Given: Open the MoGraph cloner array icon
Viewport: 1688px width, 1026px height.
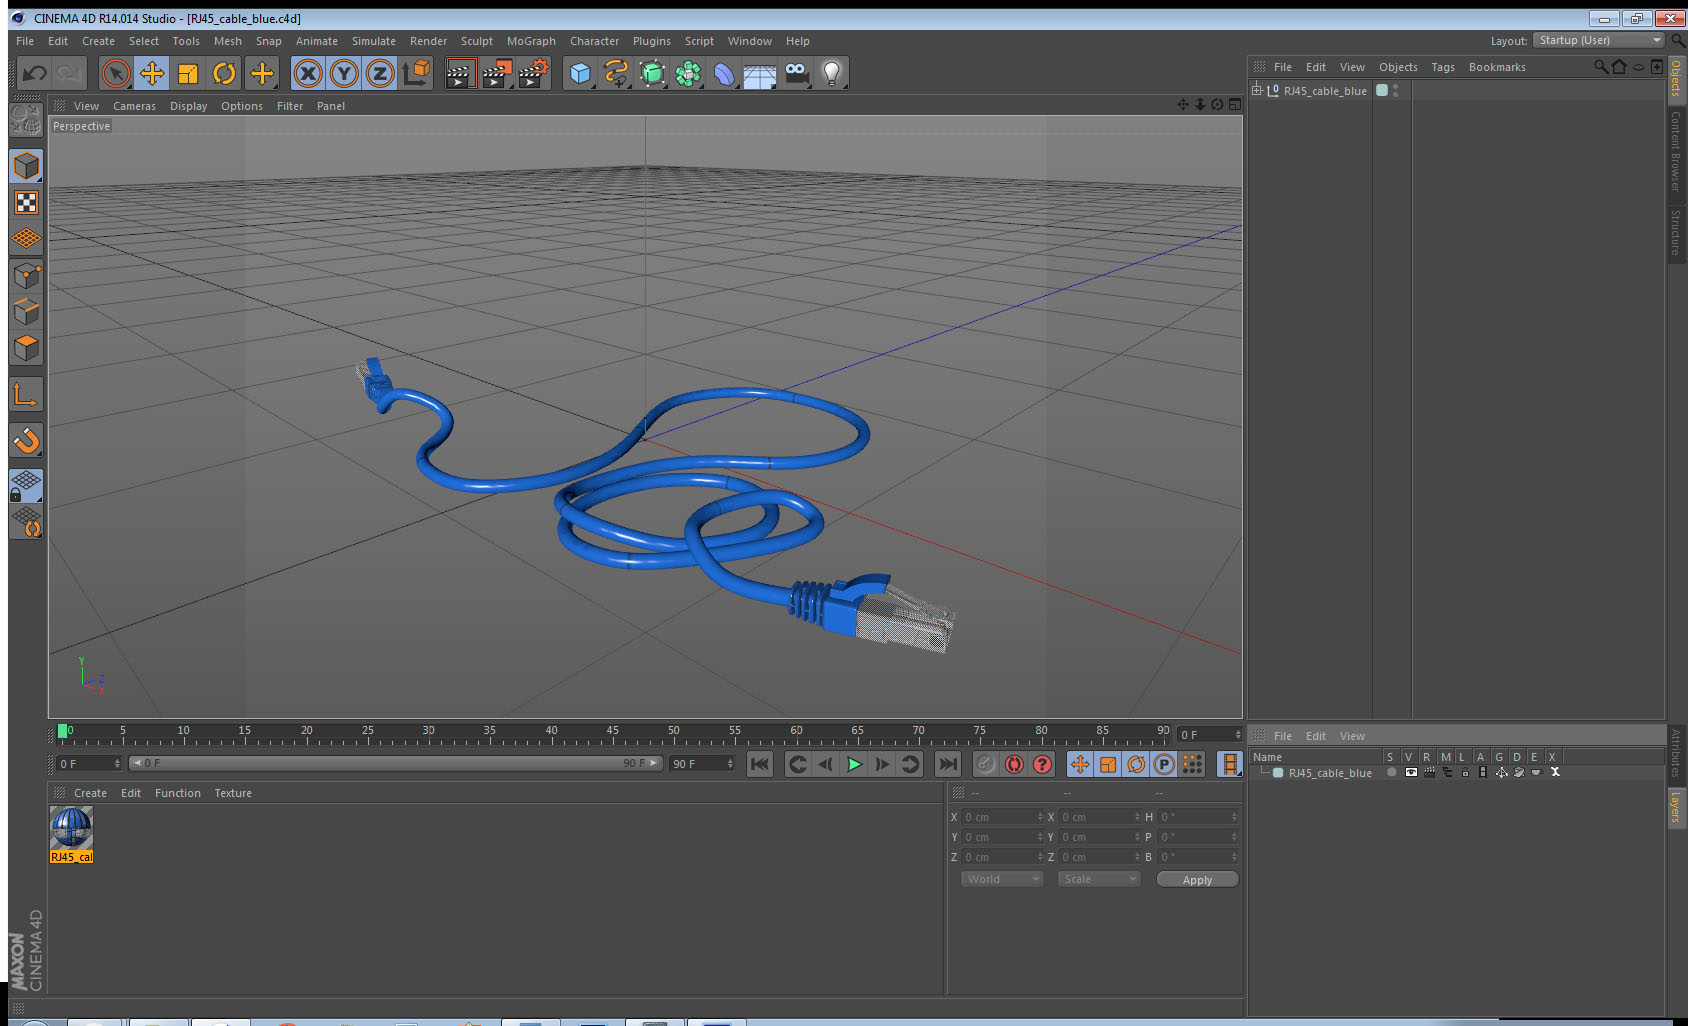Looking at the screenshot, I should (x=688, y=73).
